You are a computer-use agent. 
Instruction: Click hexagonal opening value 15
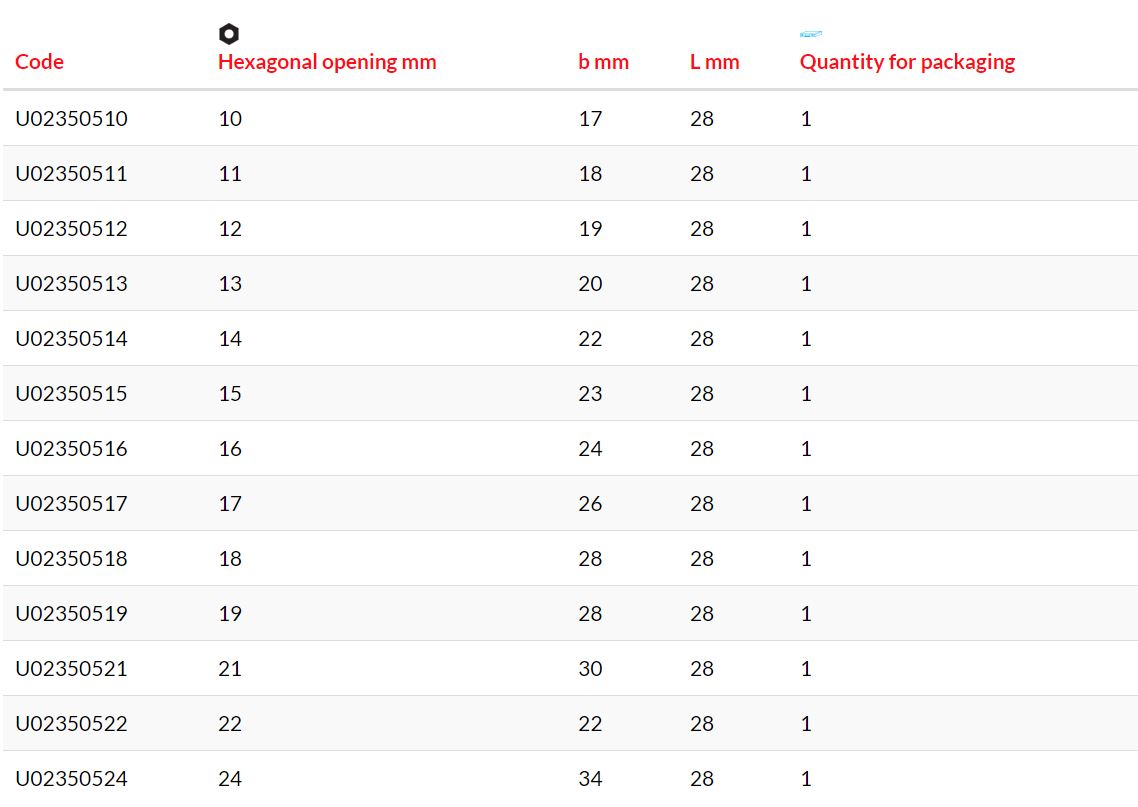click(230, 393)
